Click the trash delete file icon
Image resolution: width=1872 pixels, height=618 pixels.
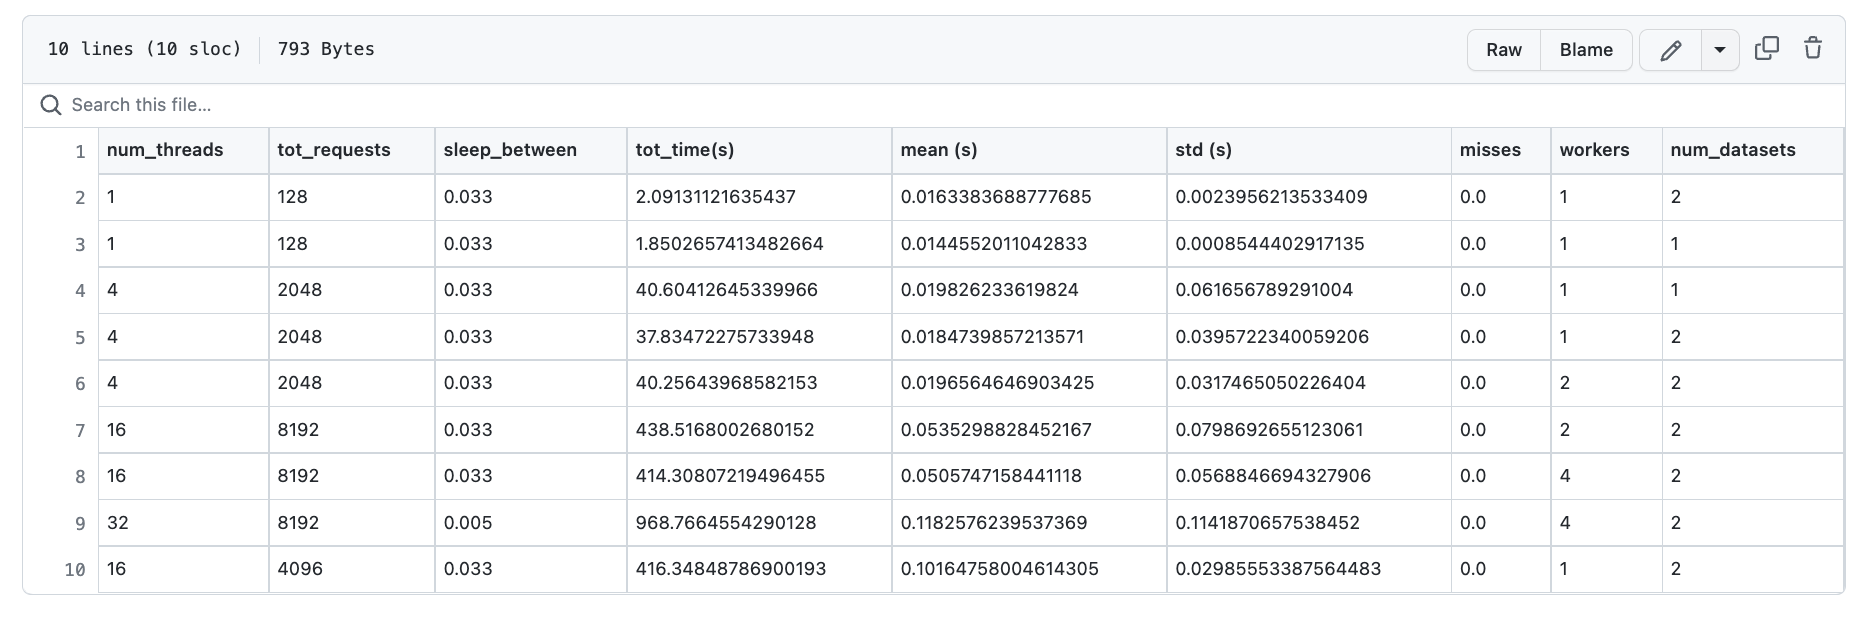pos(1813,49)
